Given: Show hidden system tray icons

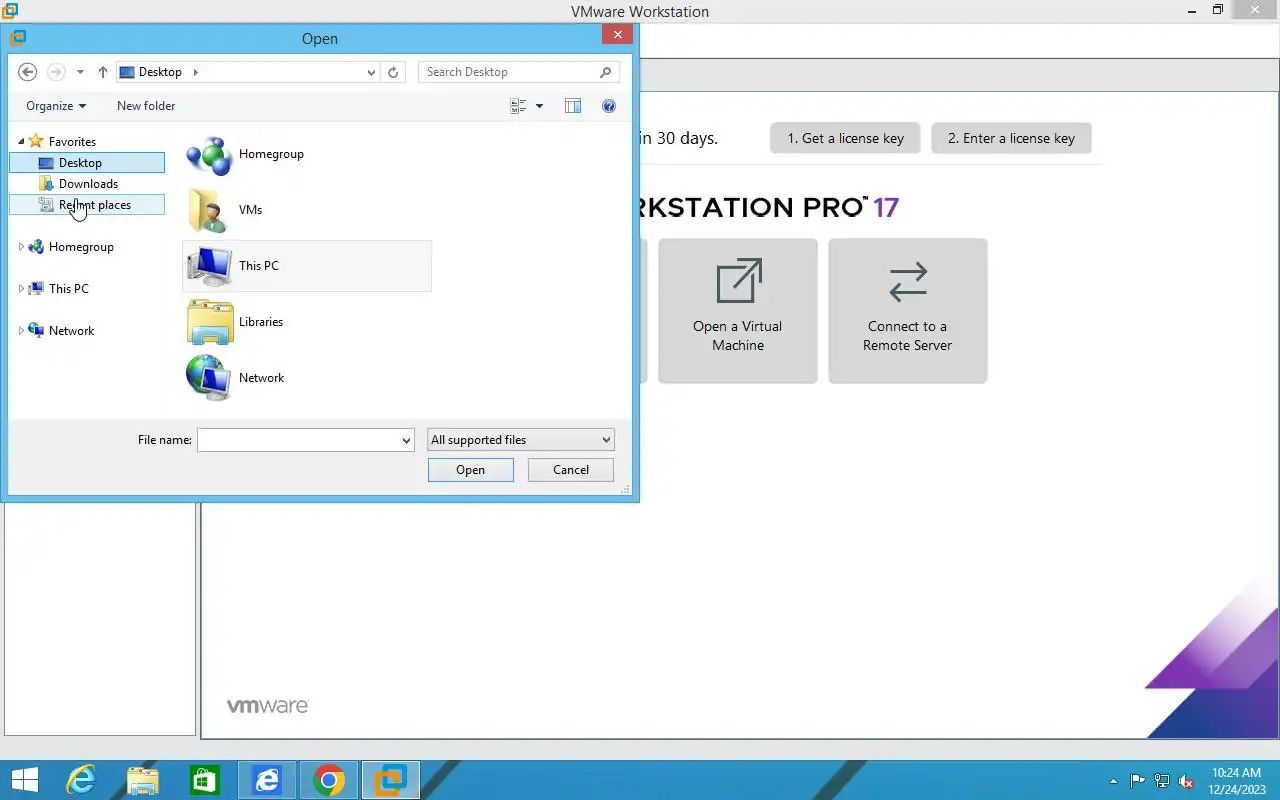Looking at the screenshot, I should tap(1114, 781).
